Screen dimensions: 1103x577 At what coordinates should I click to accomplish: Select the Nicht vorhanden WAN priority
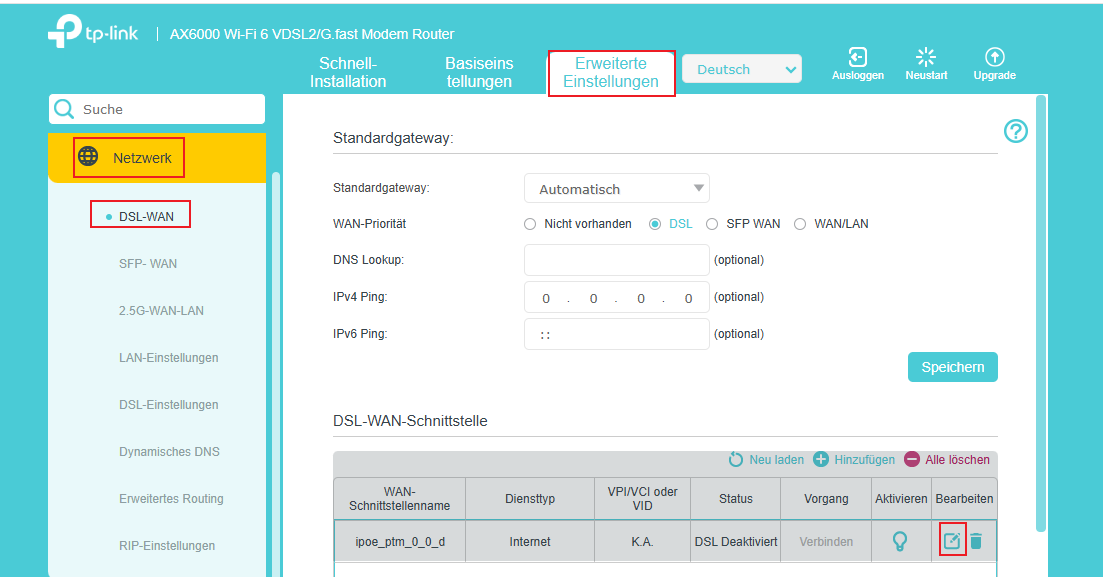(530, 224)
